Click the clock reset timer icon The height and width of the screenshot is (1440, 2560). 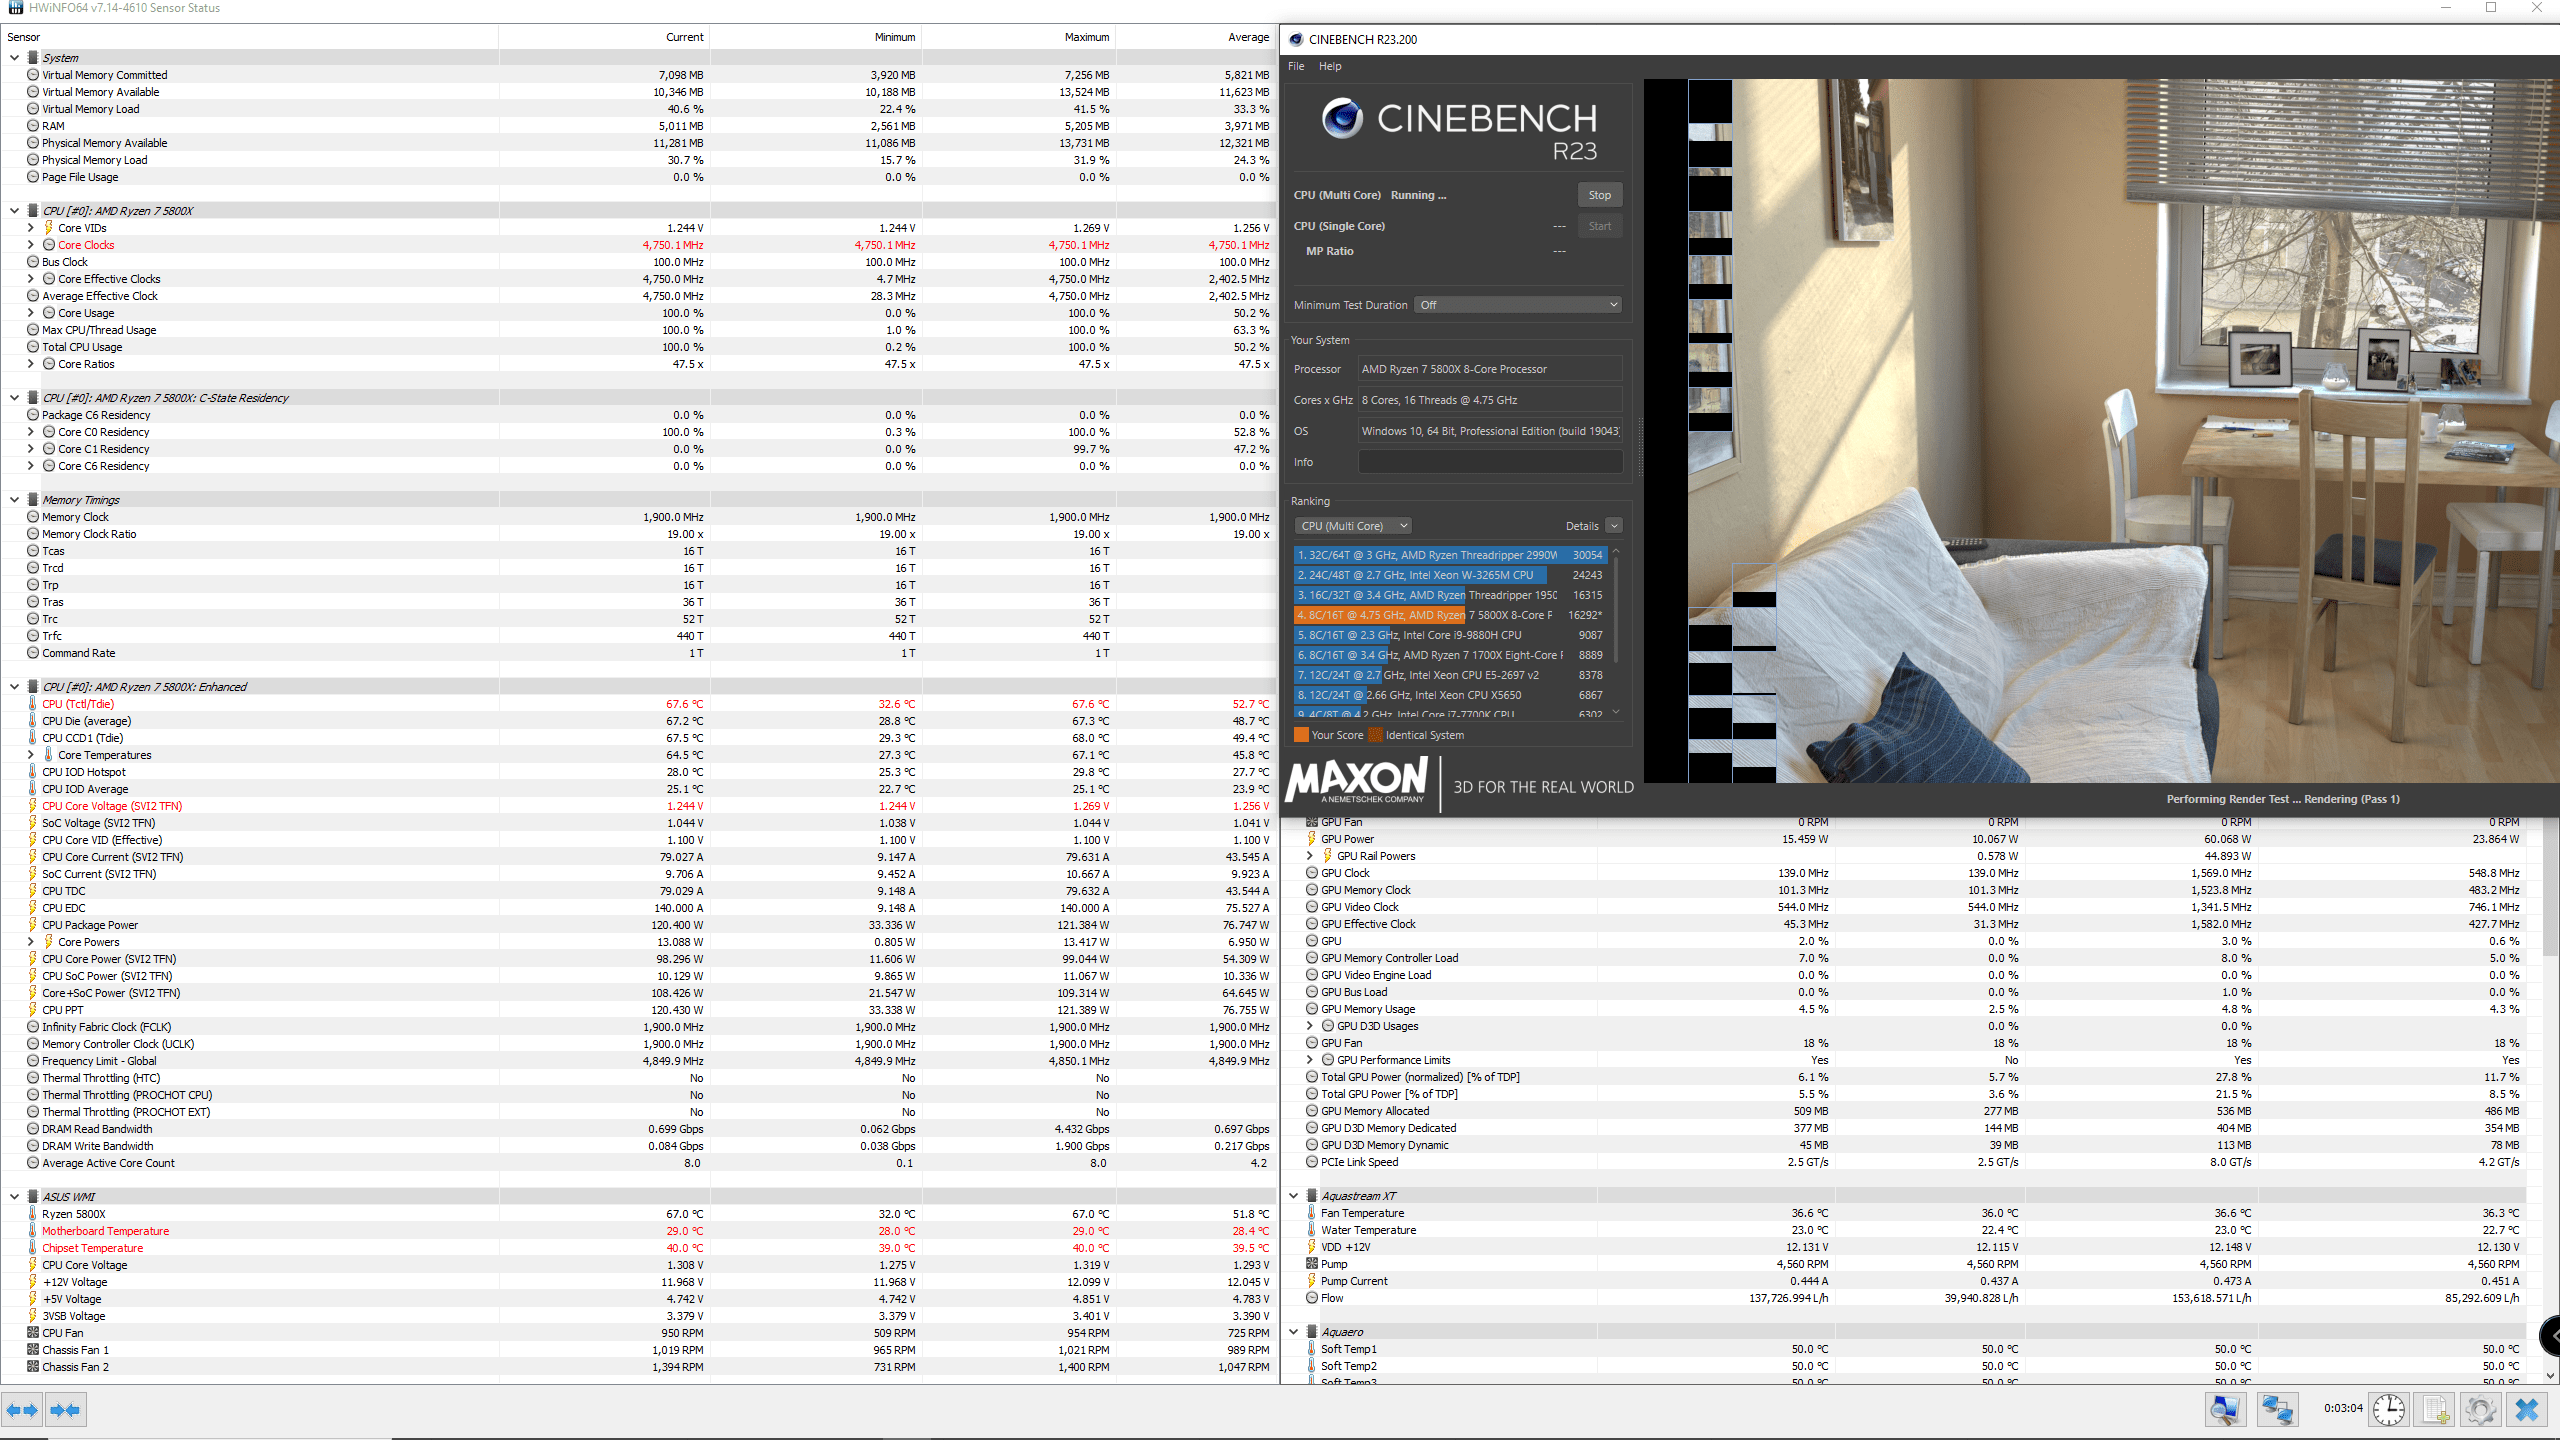point(2389,1410)
